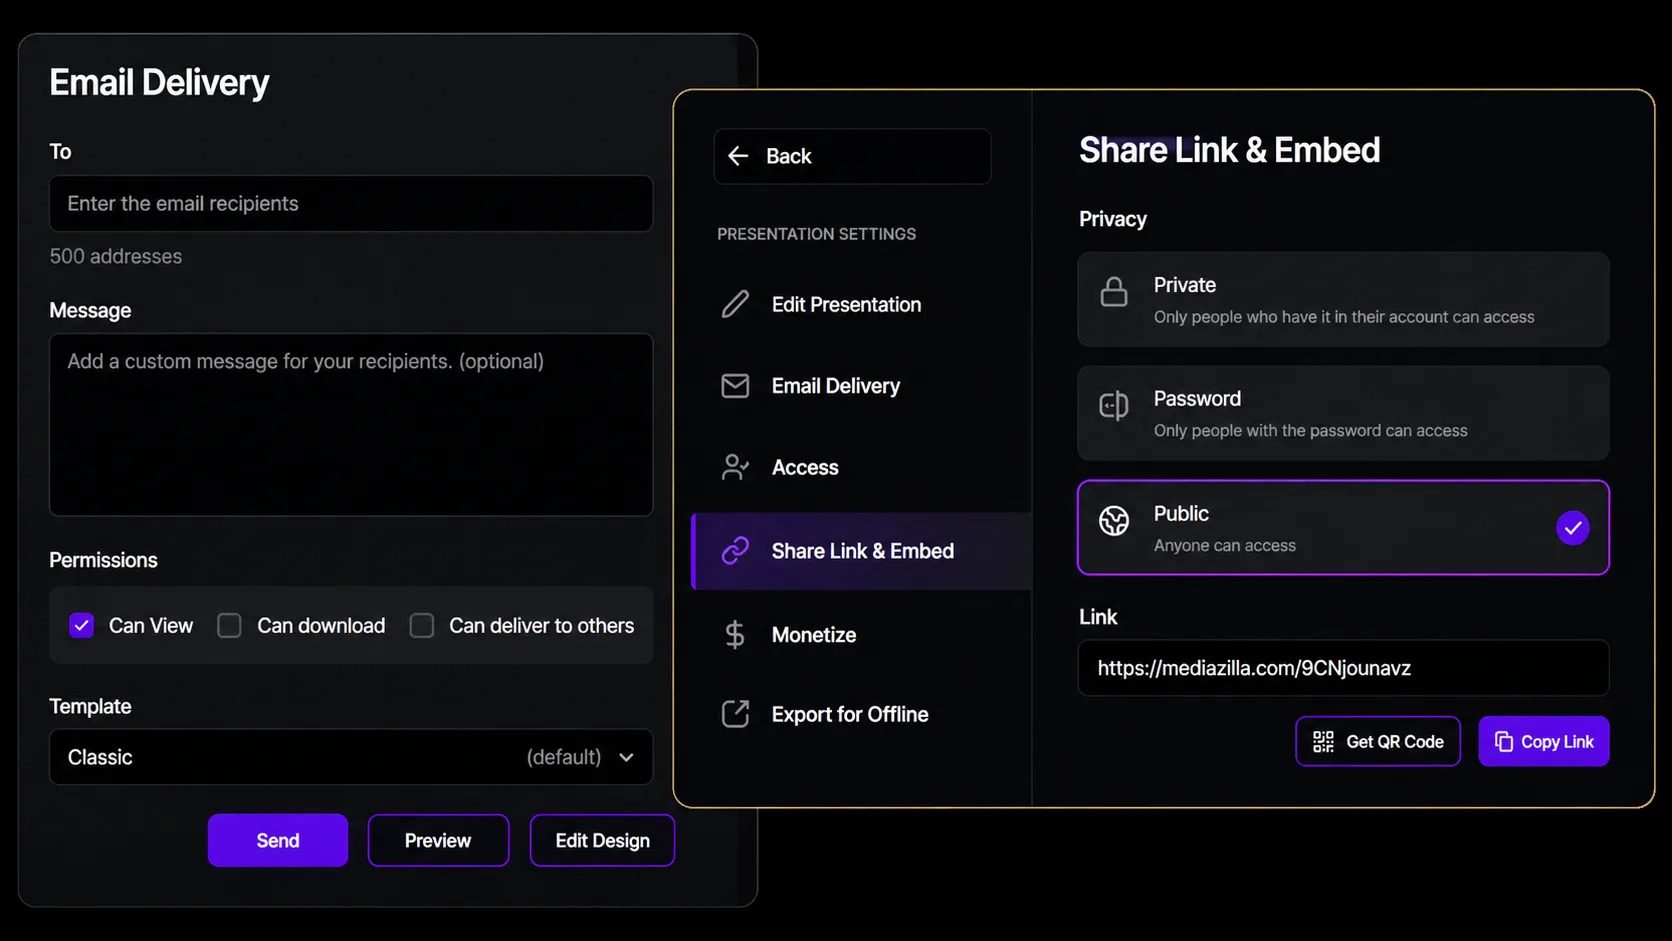Select Share Link & Embed menu item
The image size is (1672, 941).
861,551
